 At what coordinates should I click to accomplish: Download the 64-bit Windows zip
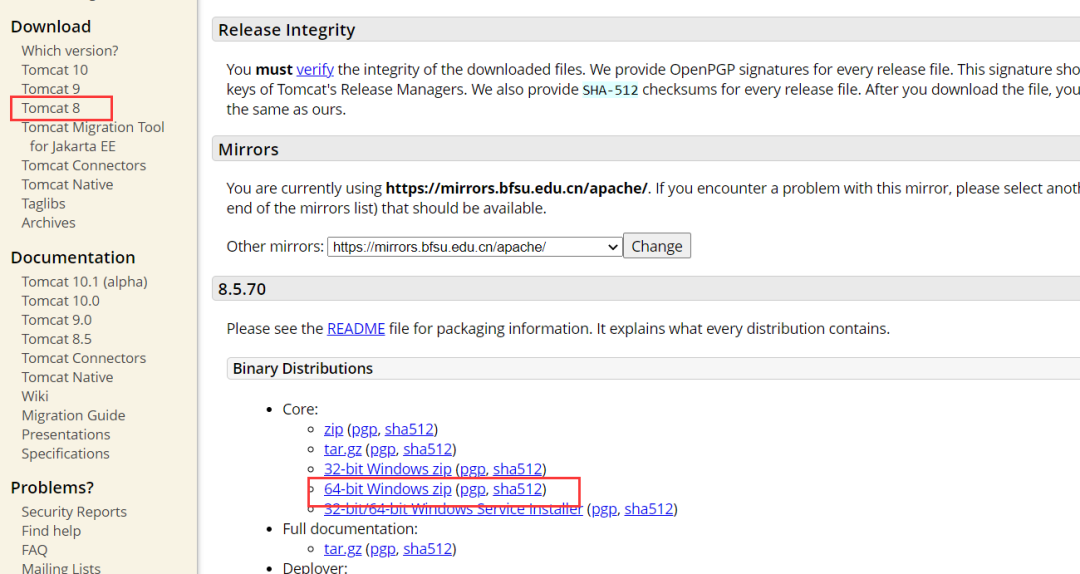point(388,489)
